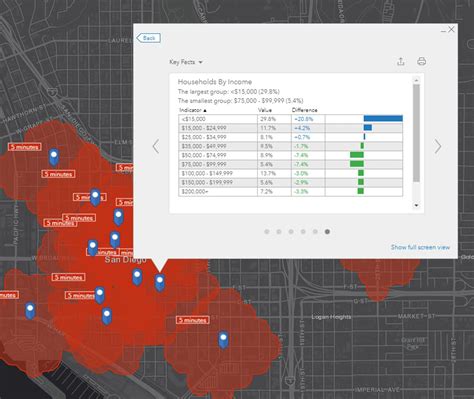The width and height of the screenshot is (474, 399).
Task: Select the fifth pagination dot
Action: point(315,232)
